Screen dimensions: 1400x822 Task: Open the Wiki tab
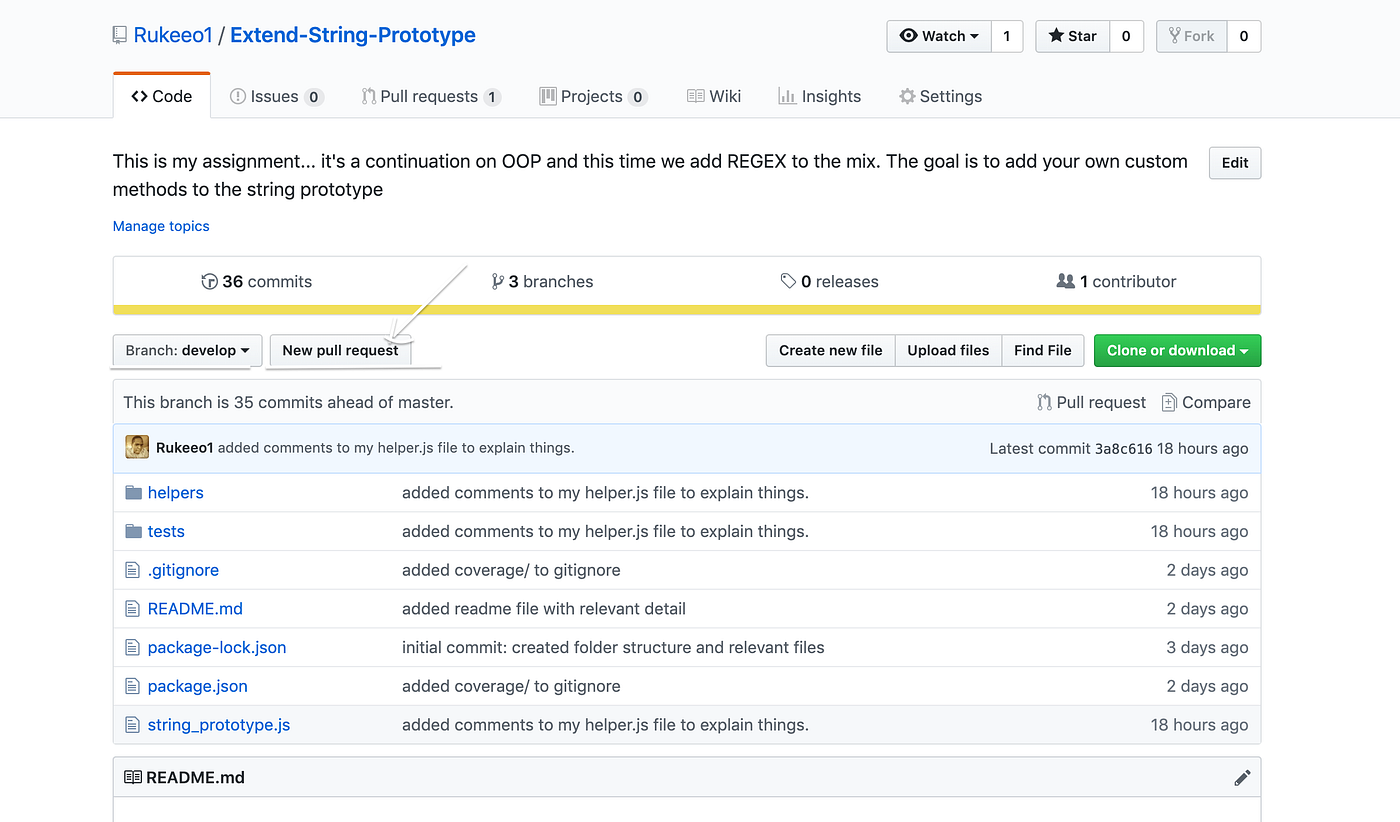click(714, 96)
